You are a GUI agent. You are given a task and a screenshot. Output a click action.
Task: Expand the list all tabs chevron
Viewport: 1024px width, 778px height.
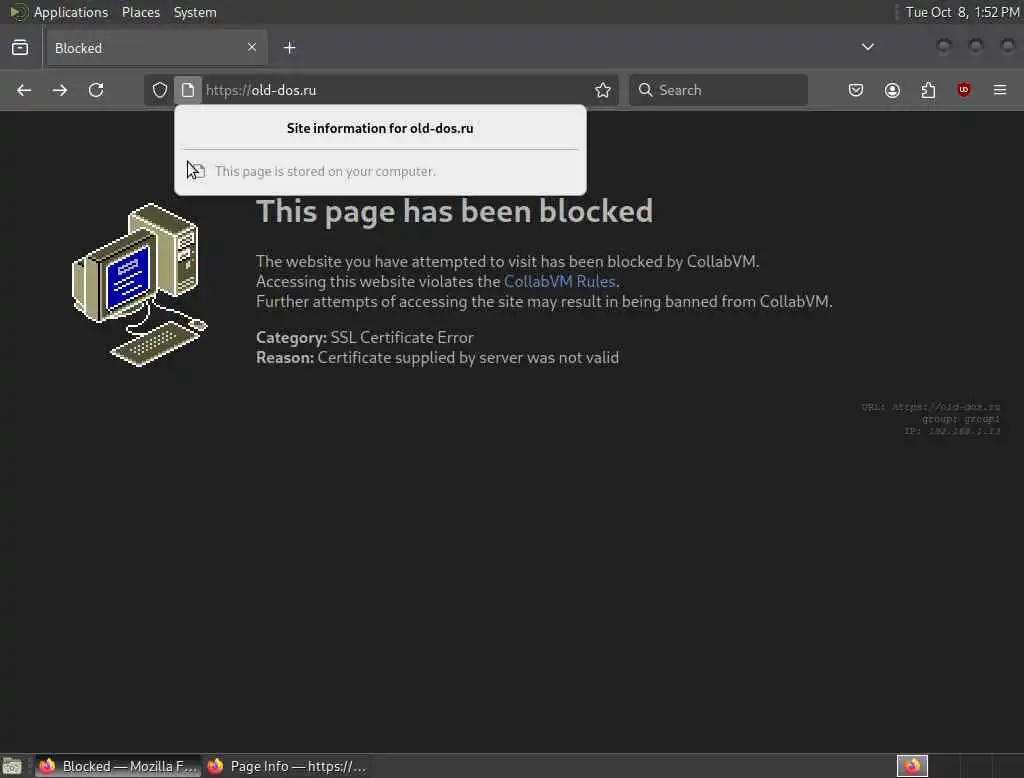867,47
